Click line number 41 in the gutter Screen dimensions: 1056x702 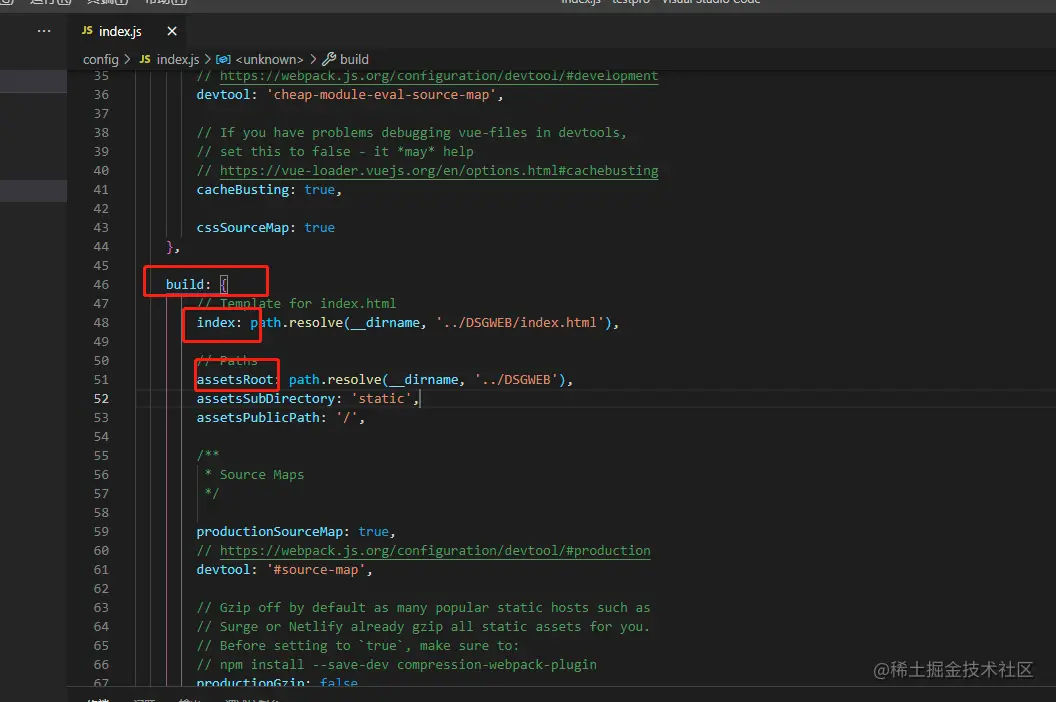(x=101, y=189)
